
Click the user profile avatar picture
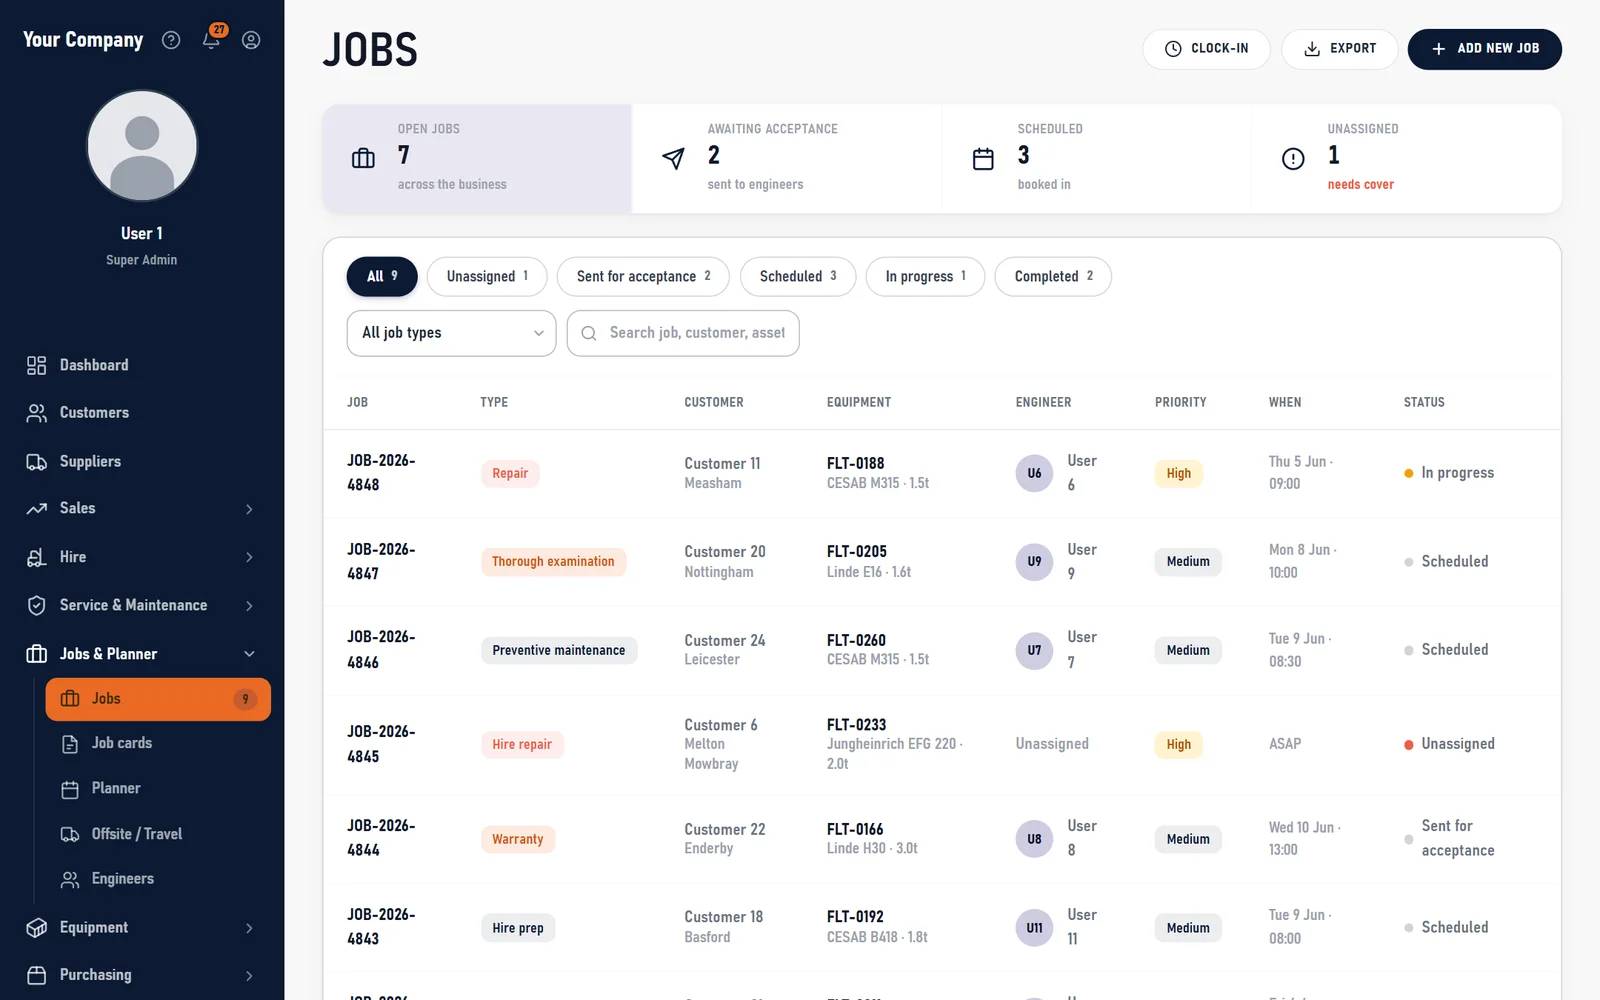pos(142,146)
